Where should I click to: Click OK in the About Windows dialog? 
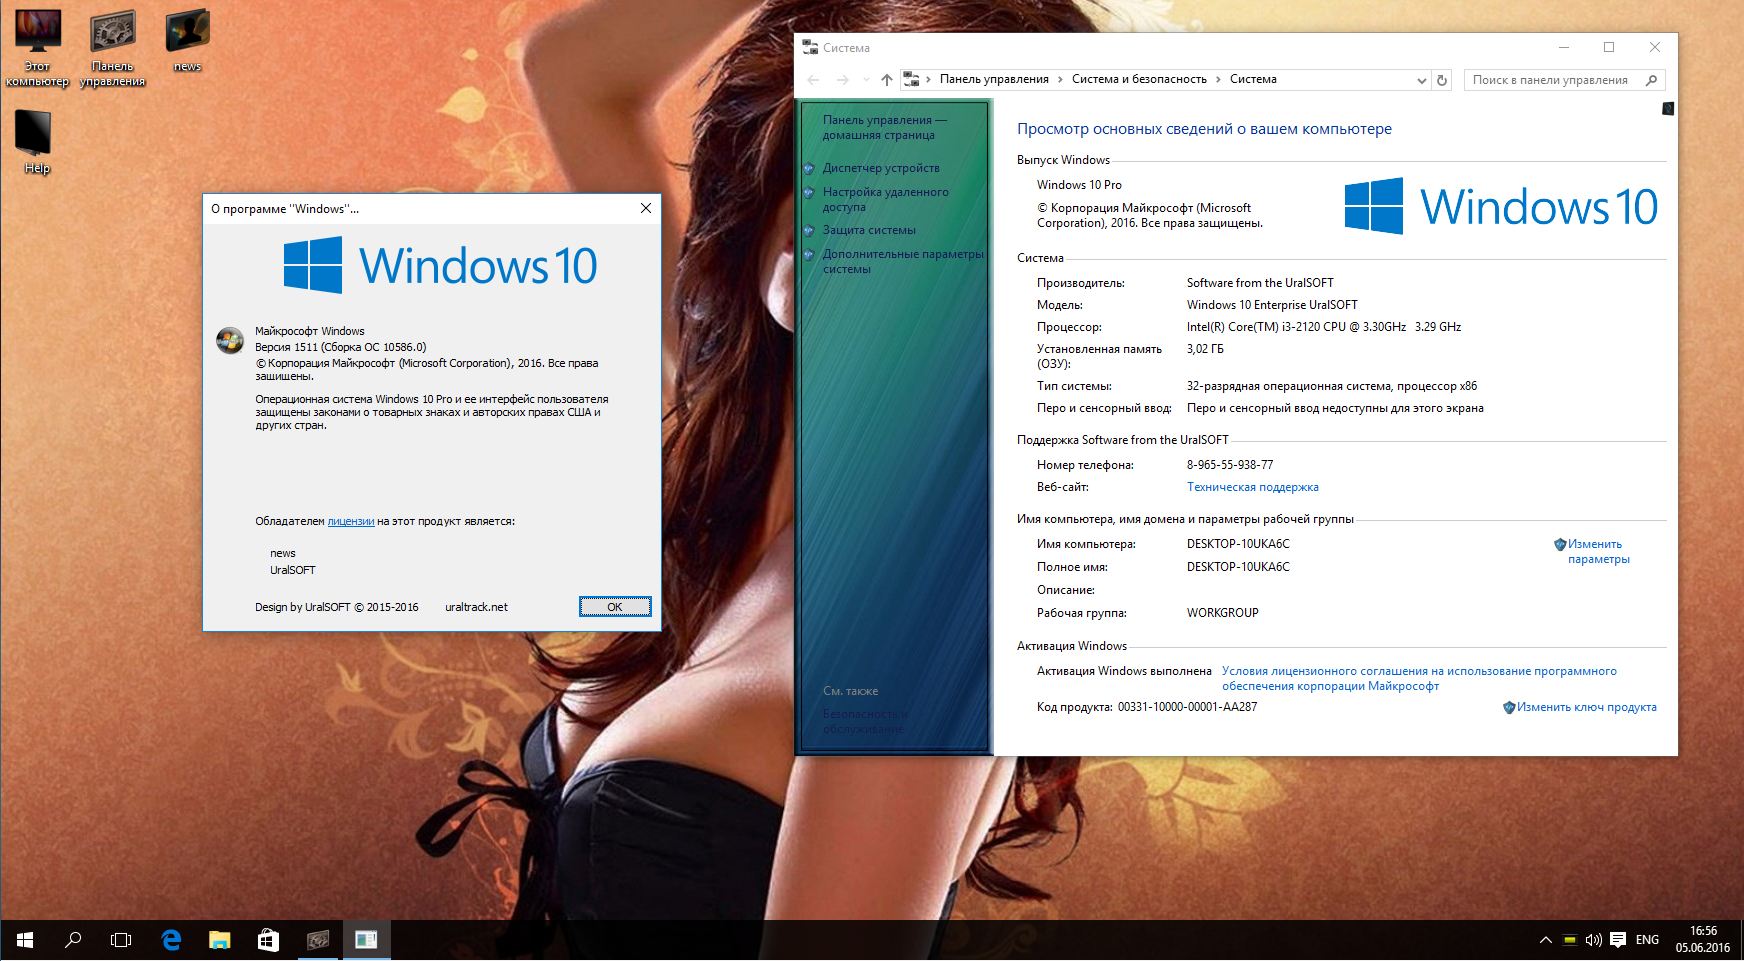[x=615, y=607]
